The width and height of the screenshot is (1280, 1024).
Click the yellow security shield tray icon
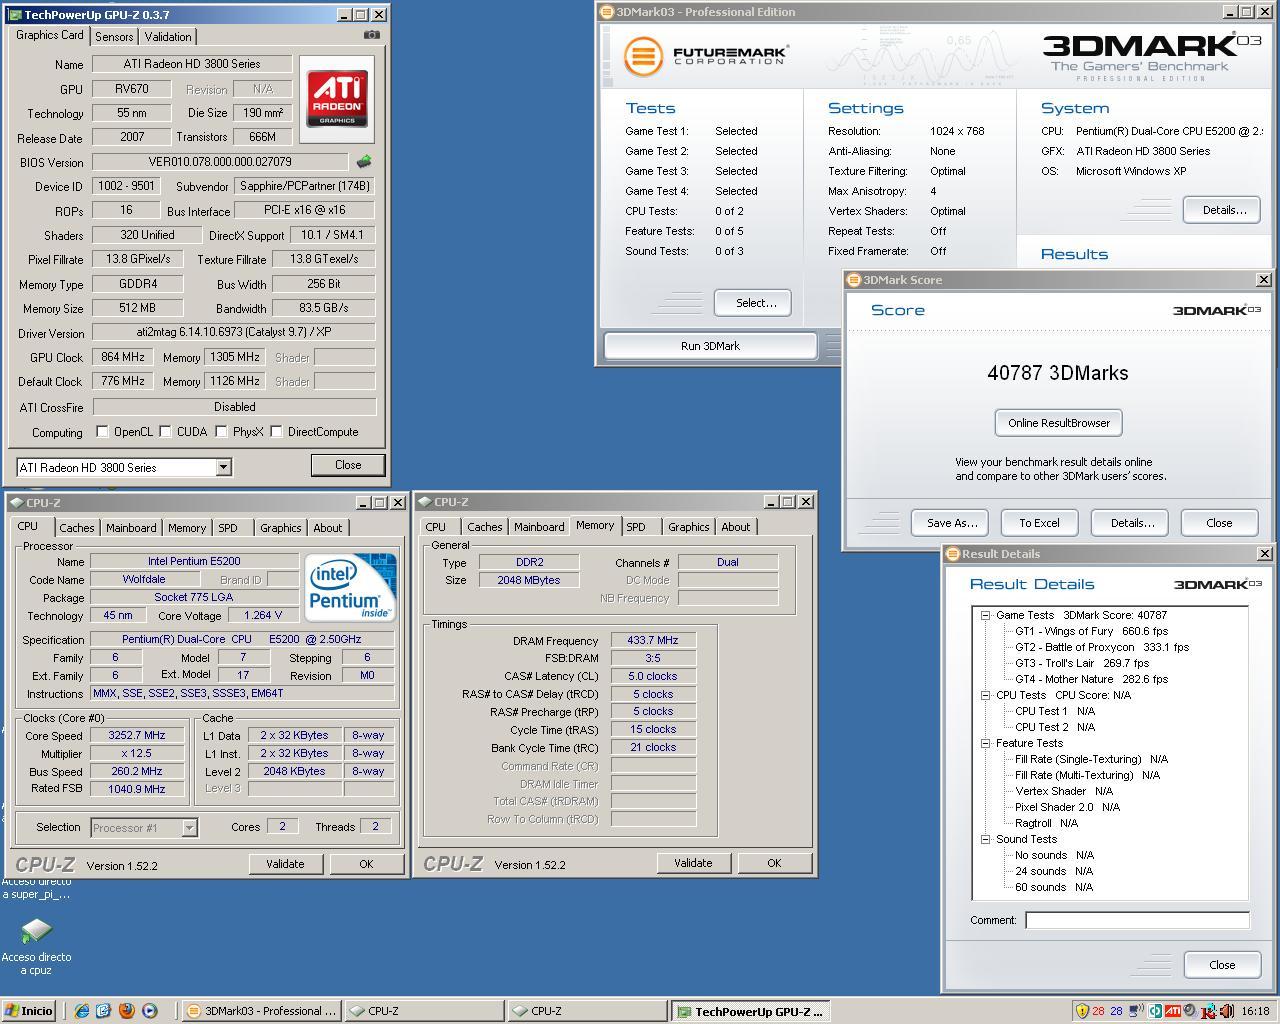[x=1082, y=1011]
